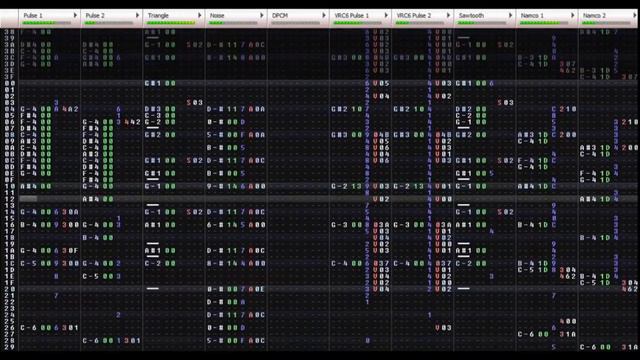The image size is (640, 360).
Task: Select row number 1C in the row column
Action: click(10, 263)
